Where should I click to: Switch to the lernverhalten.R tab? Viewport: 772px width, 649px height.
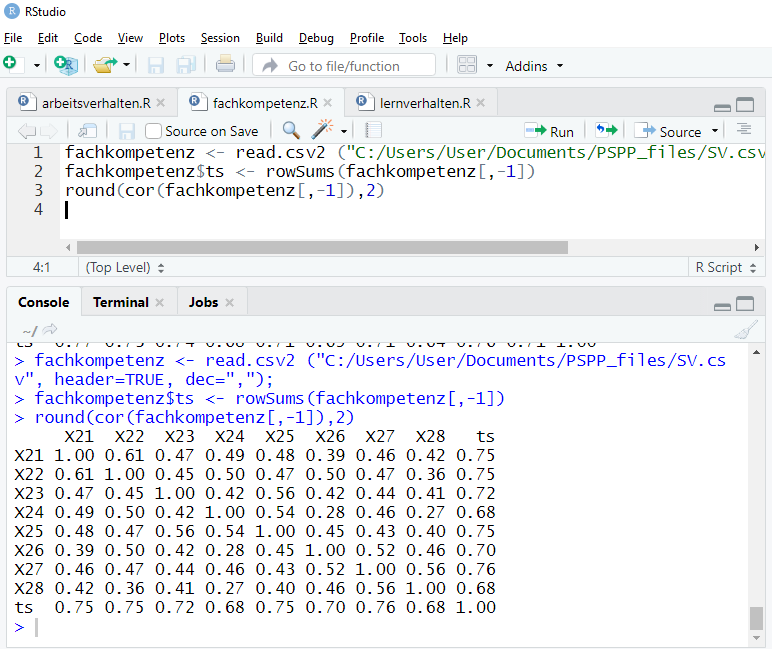pos(424,103)
